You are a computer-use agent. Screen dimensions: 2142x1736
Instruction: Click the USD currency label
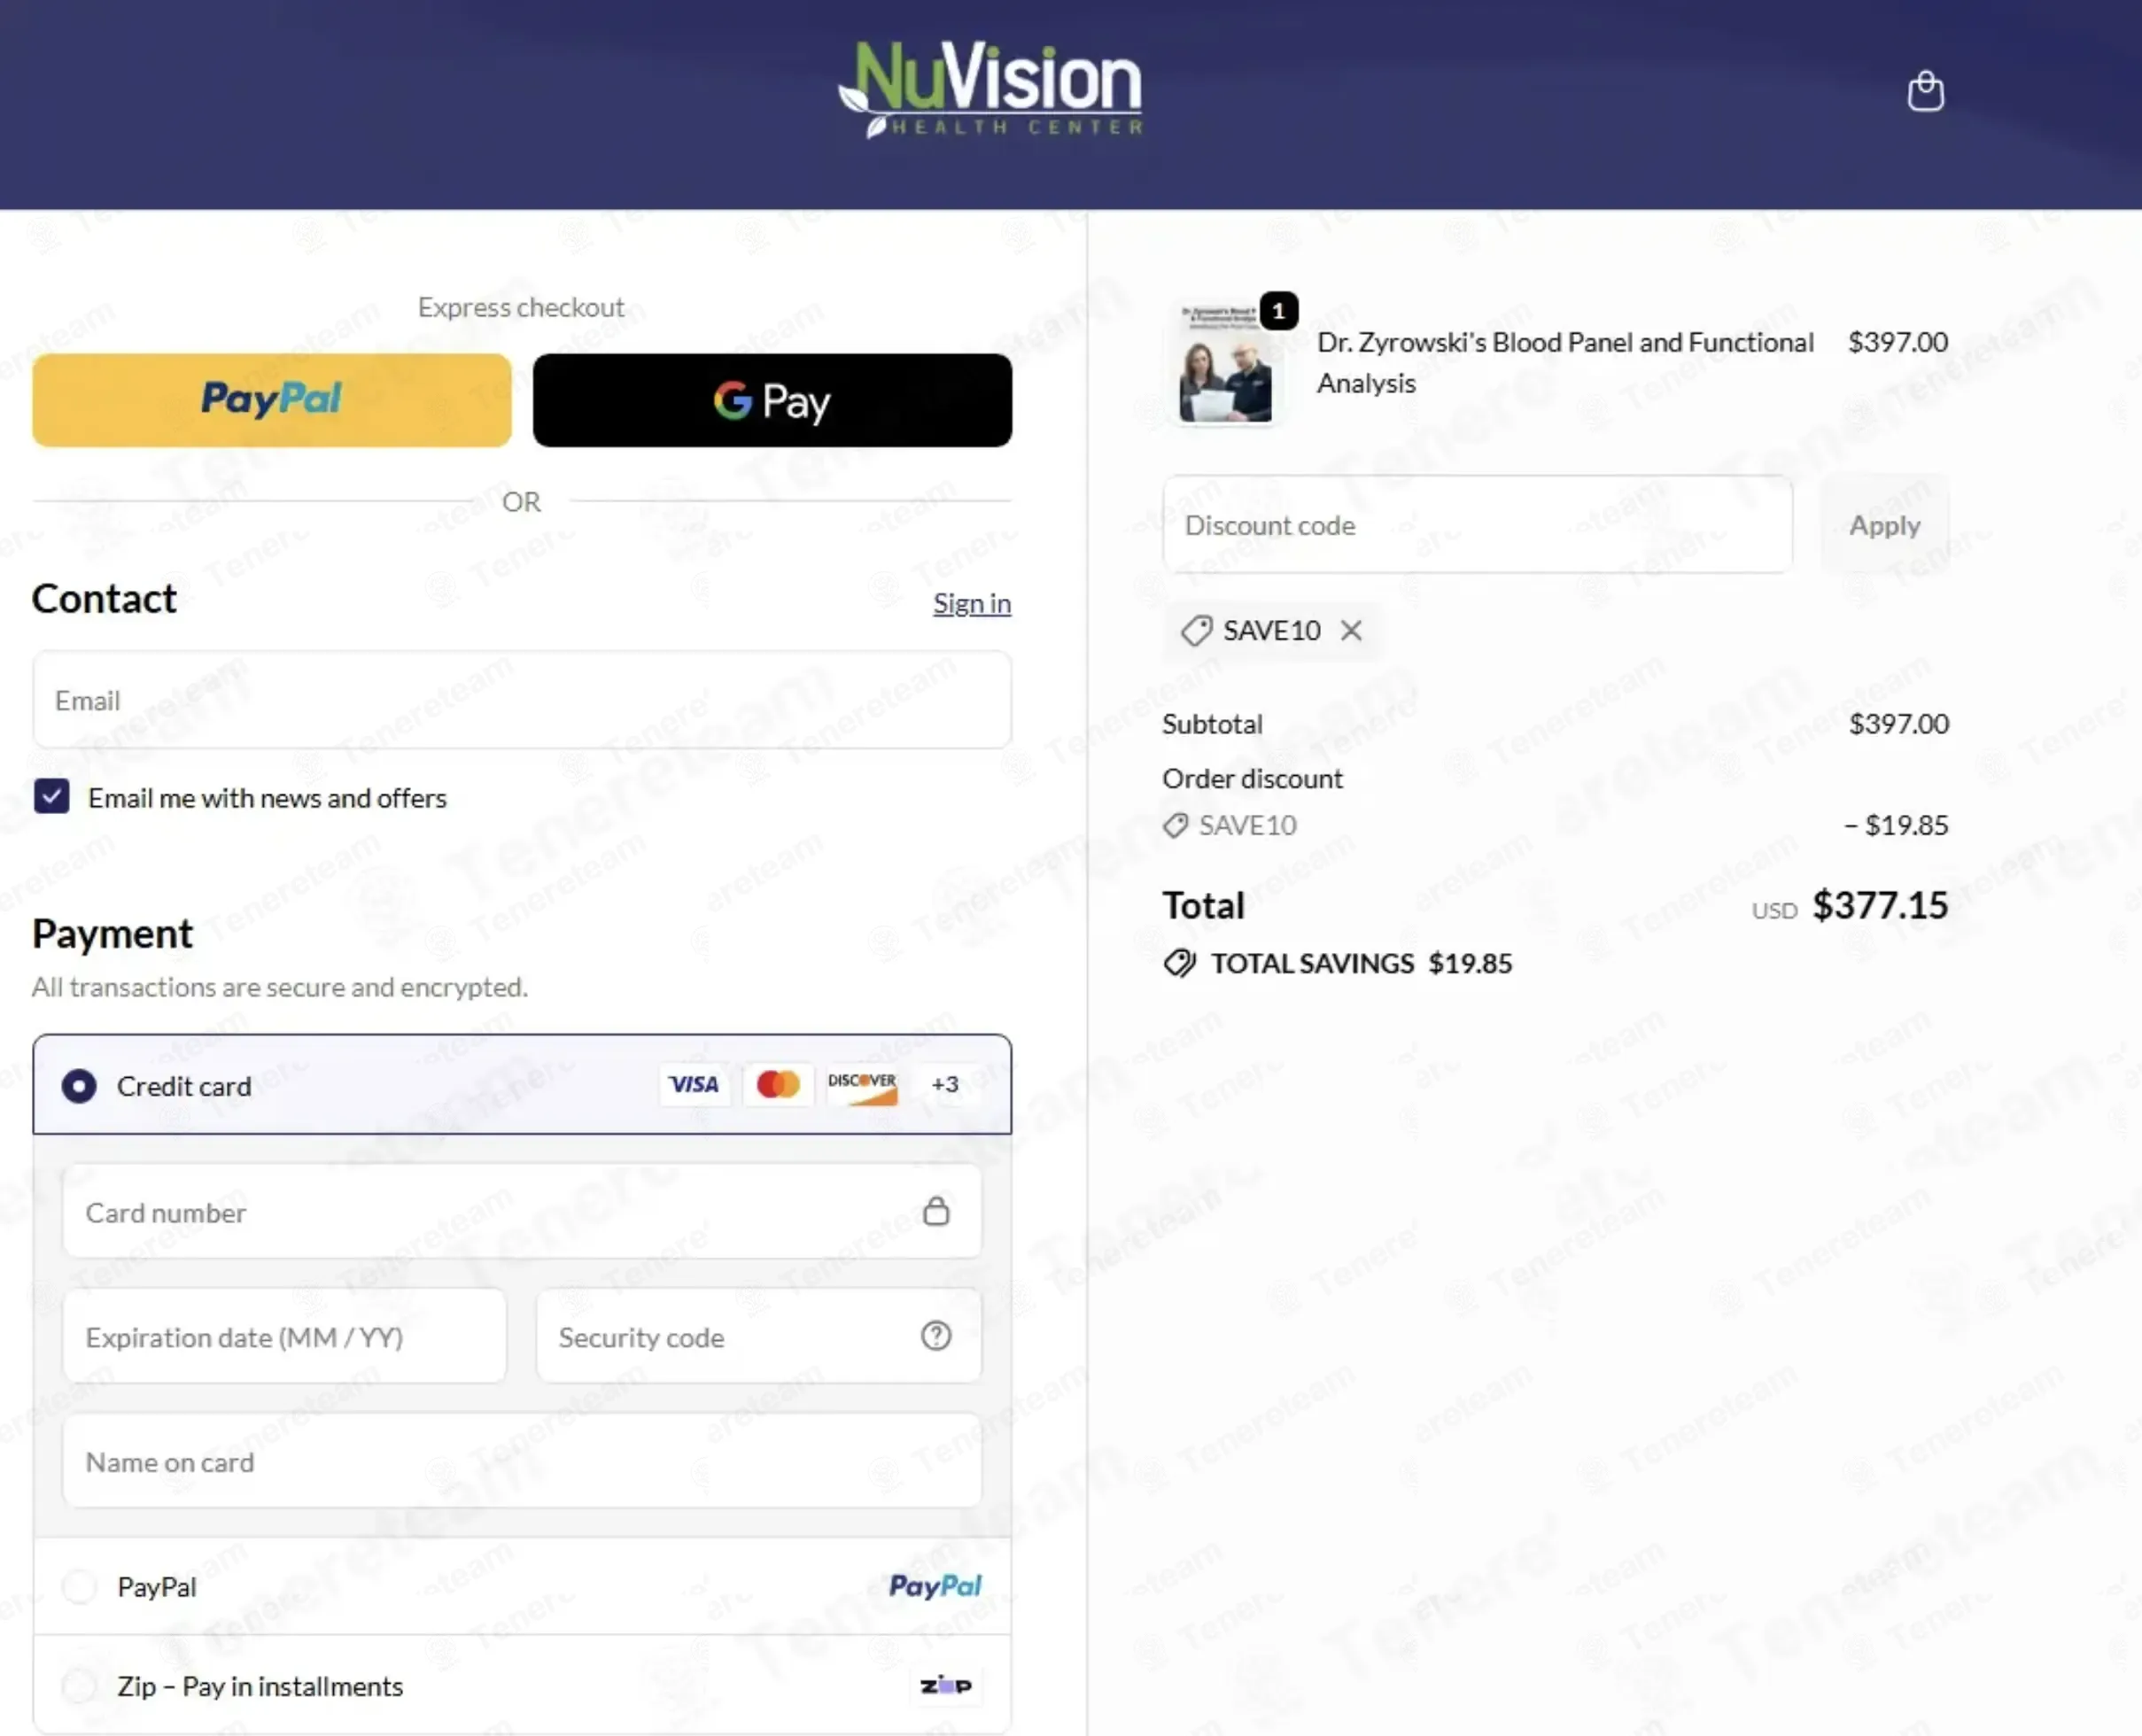click(x=1774, y=911)
